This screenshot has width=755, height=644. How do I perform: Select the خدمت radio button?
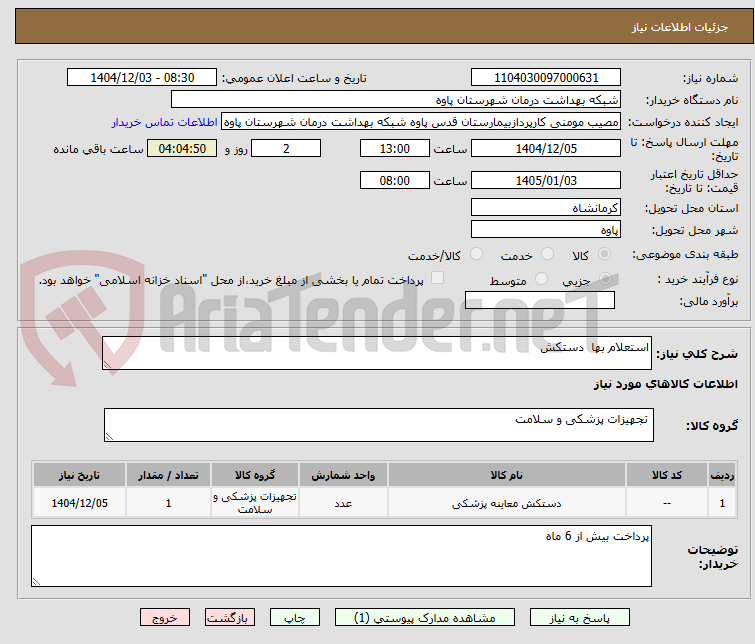tap(547, 254)
